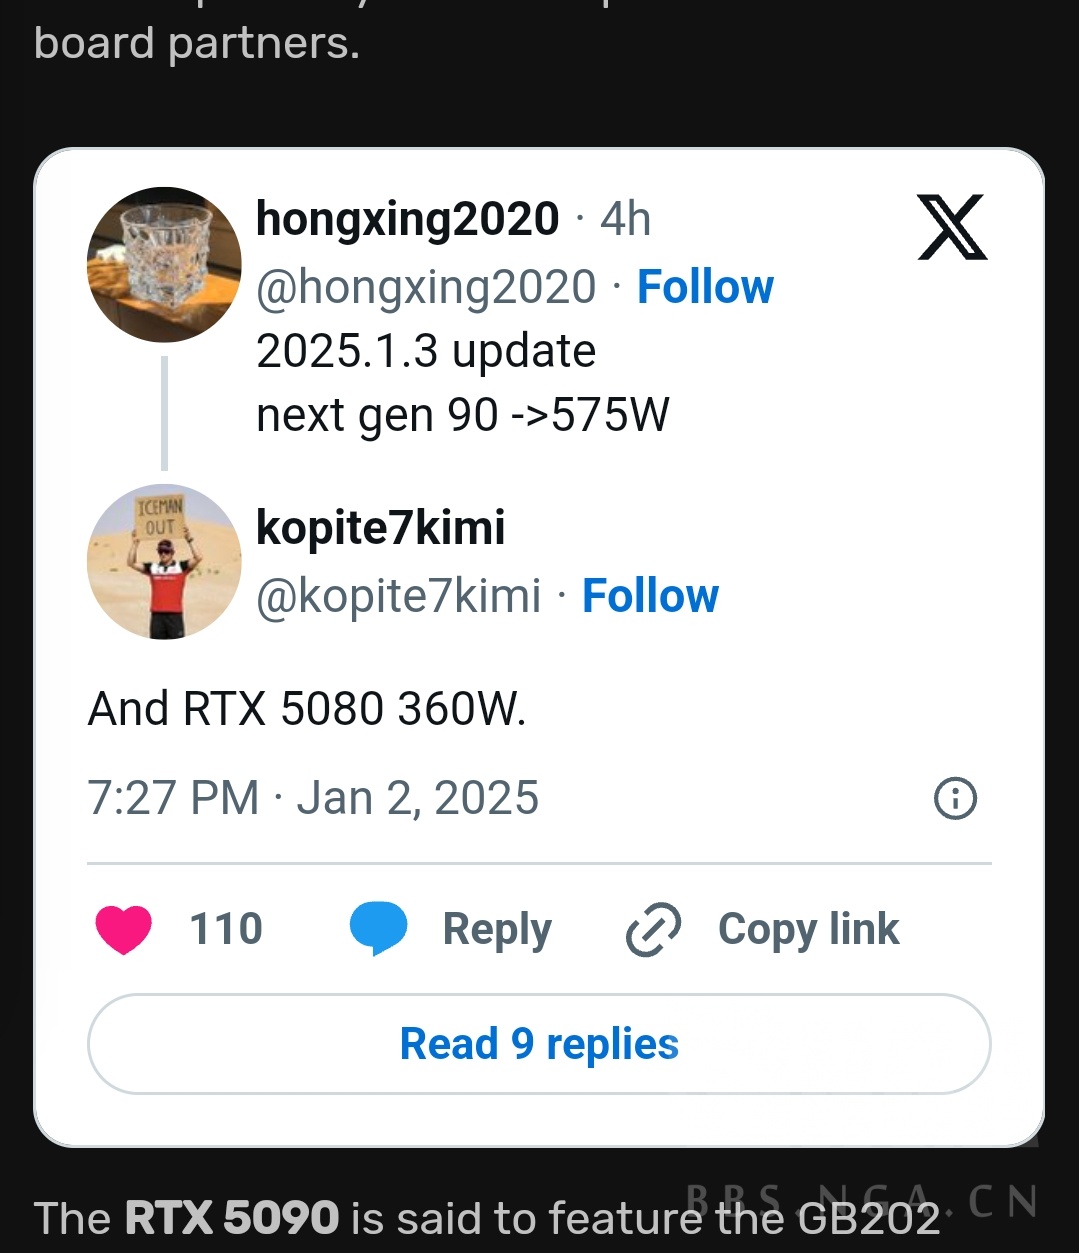The image size is (1079, 1253).
Task: Click the Copy link text label
Action: 808,929
